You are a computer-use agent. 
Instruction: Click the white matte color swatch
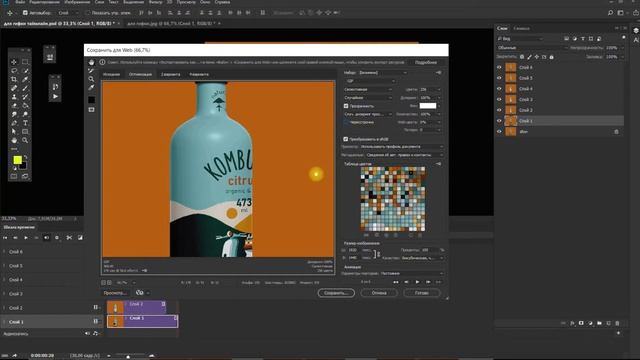pos(428,106)
